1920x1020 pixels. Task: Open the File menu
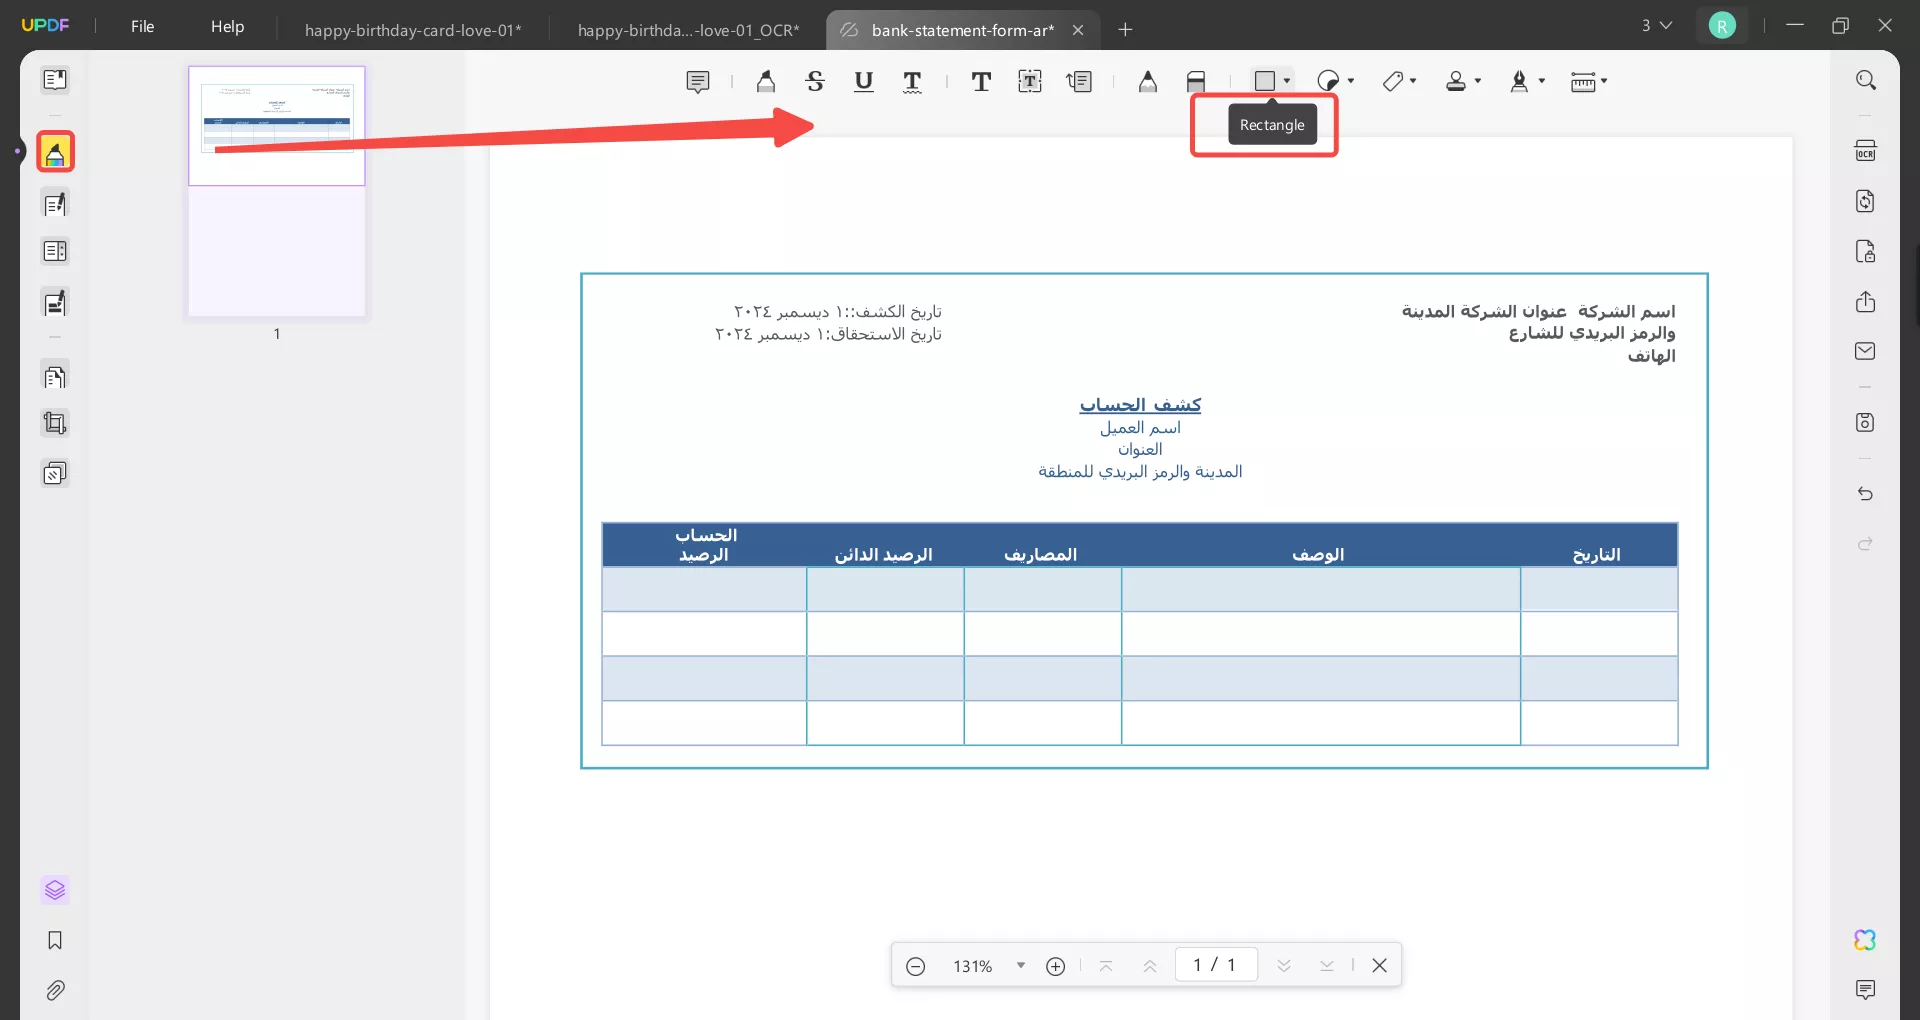142,26
